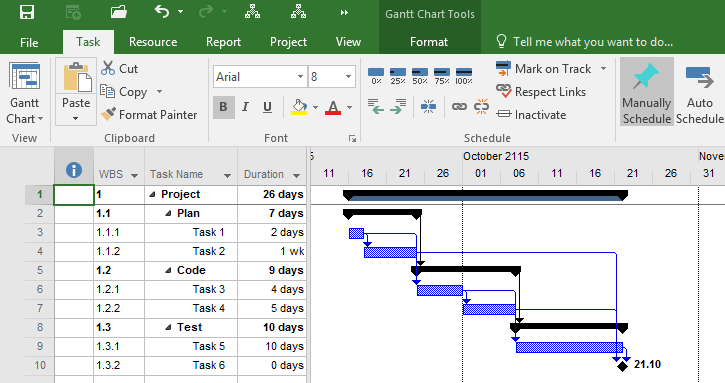Mark task 100% complete

[464, 76]
